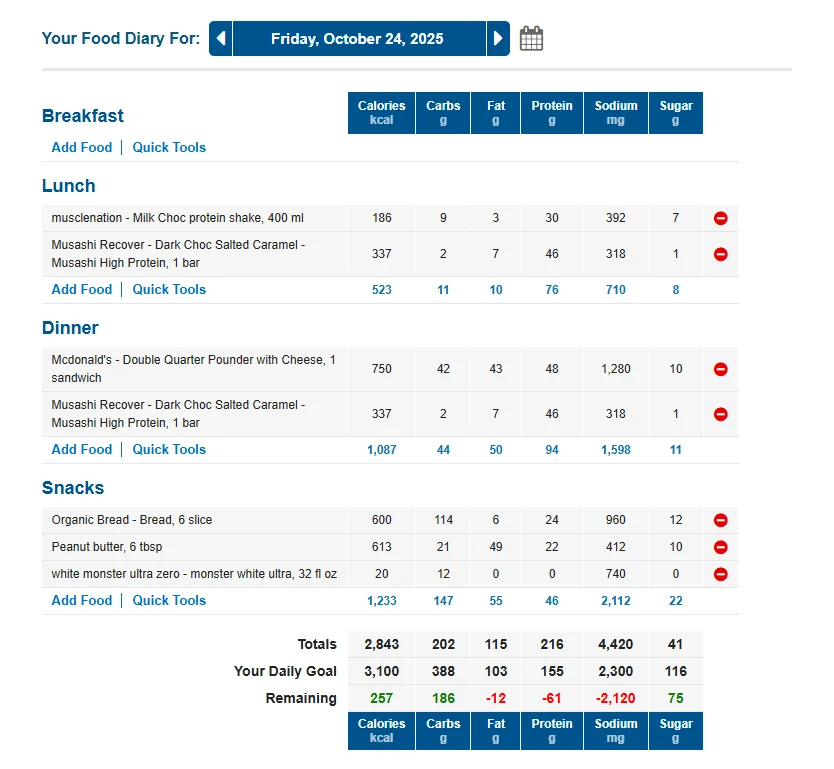Remove Organic Bread entry
The image size is (834, 769).
tap(720, 520)
